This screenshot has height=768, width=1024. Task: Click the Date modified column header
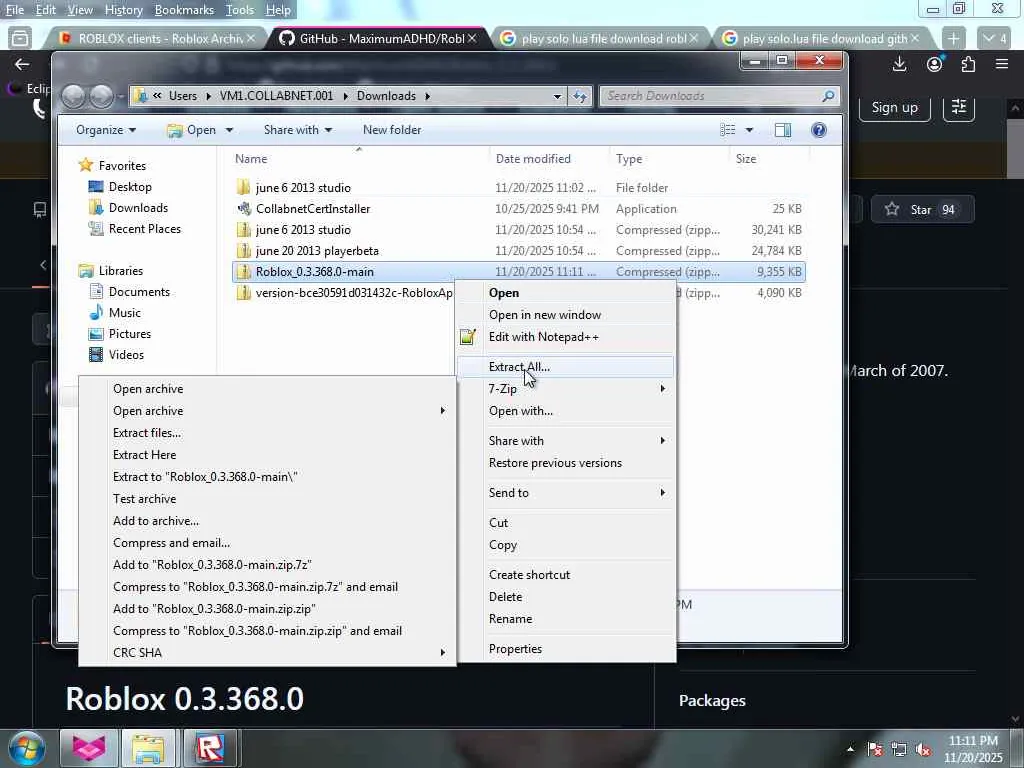(549, 159)
